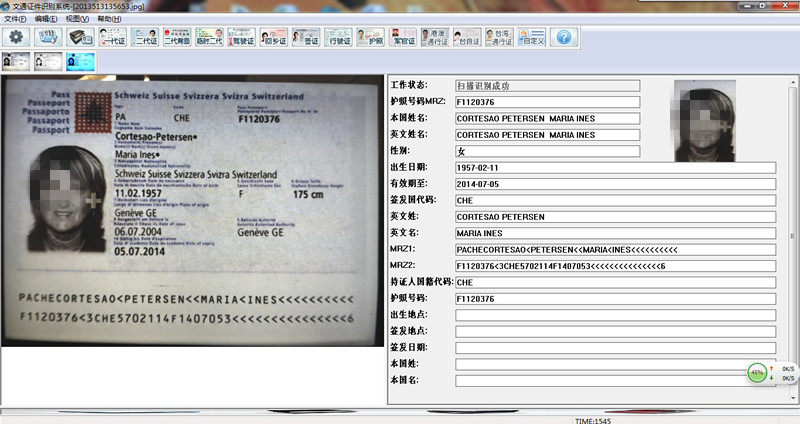Select the 签证 document type

pyautogui.click(x=306, y=37)
